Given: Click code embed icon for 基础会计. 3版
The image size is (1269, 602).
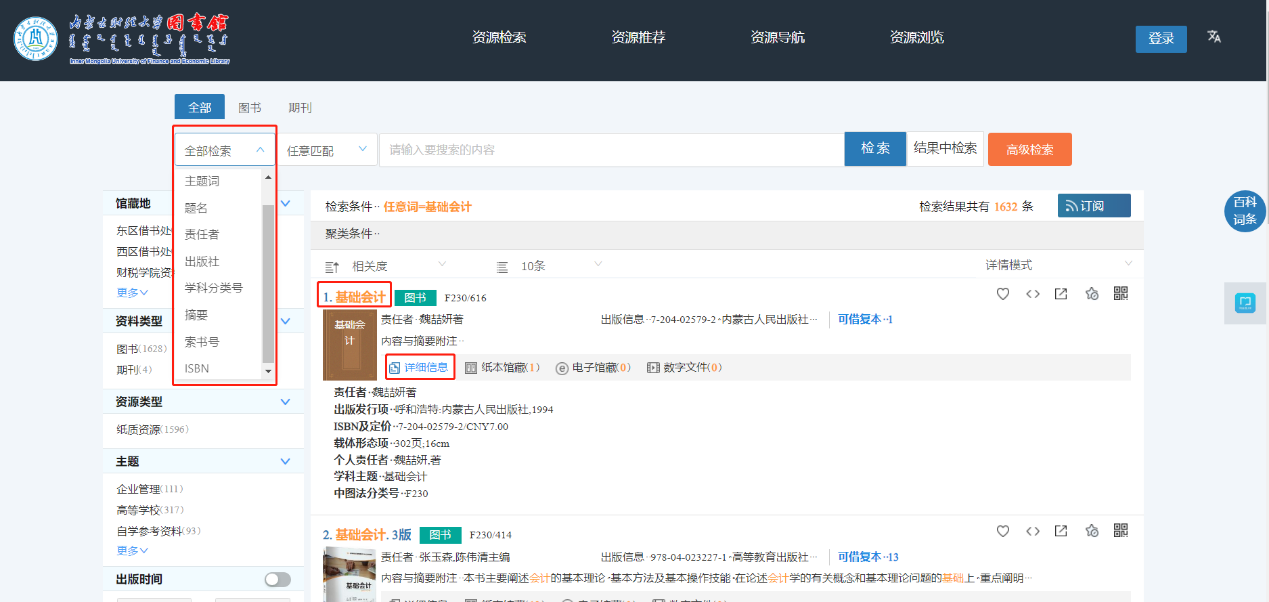Looking at the screenshot, I should 1033,531.
